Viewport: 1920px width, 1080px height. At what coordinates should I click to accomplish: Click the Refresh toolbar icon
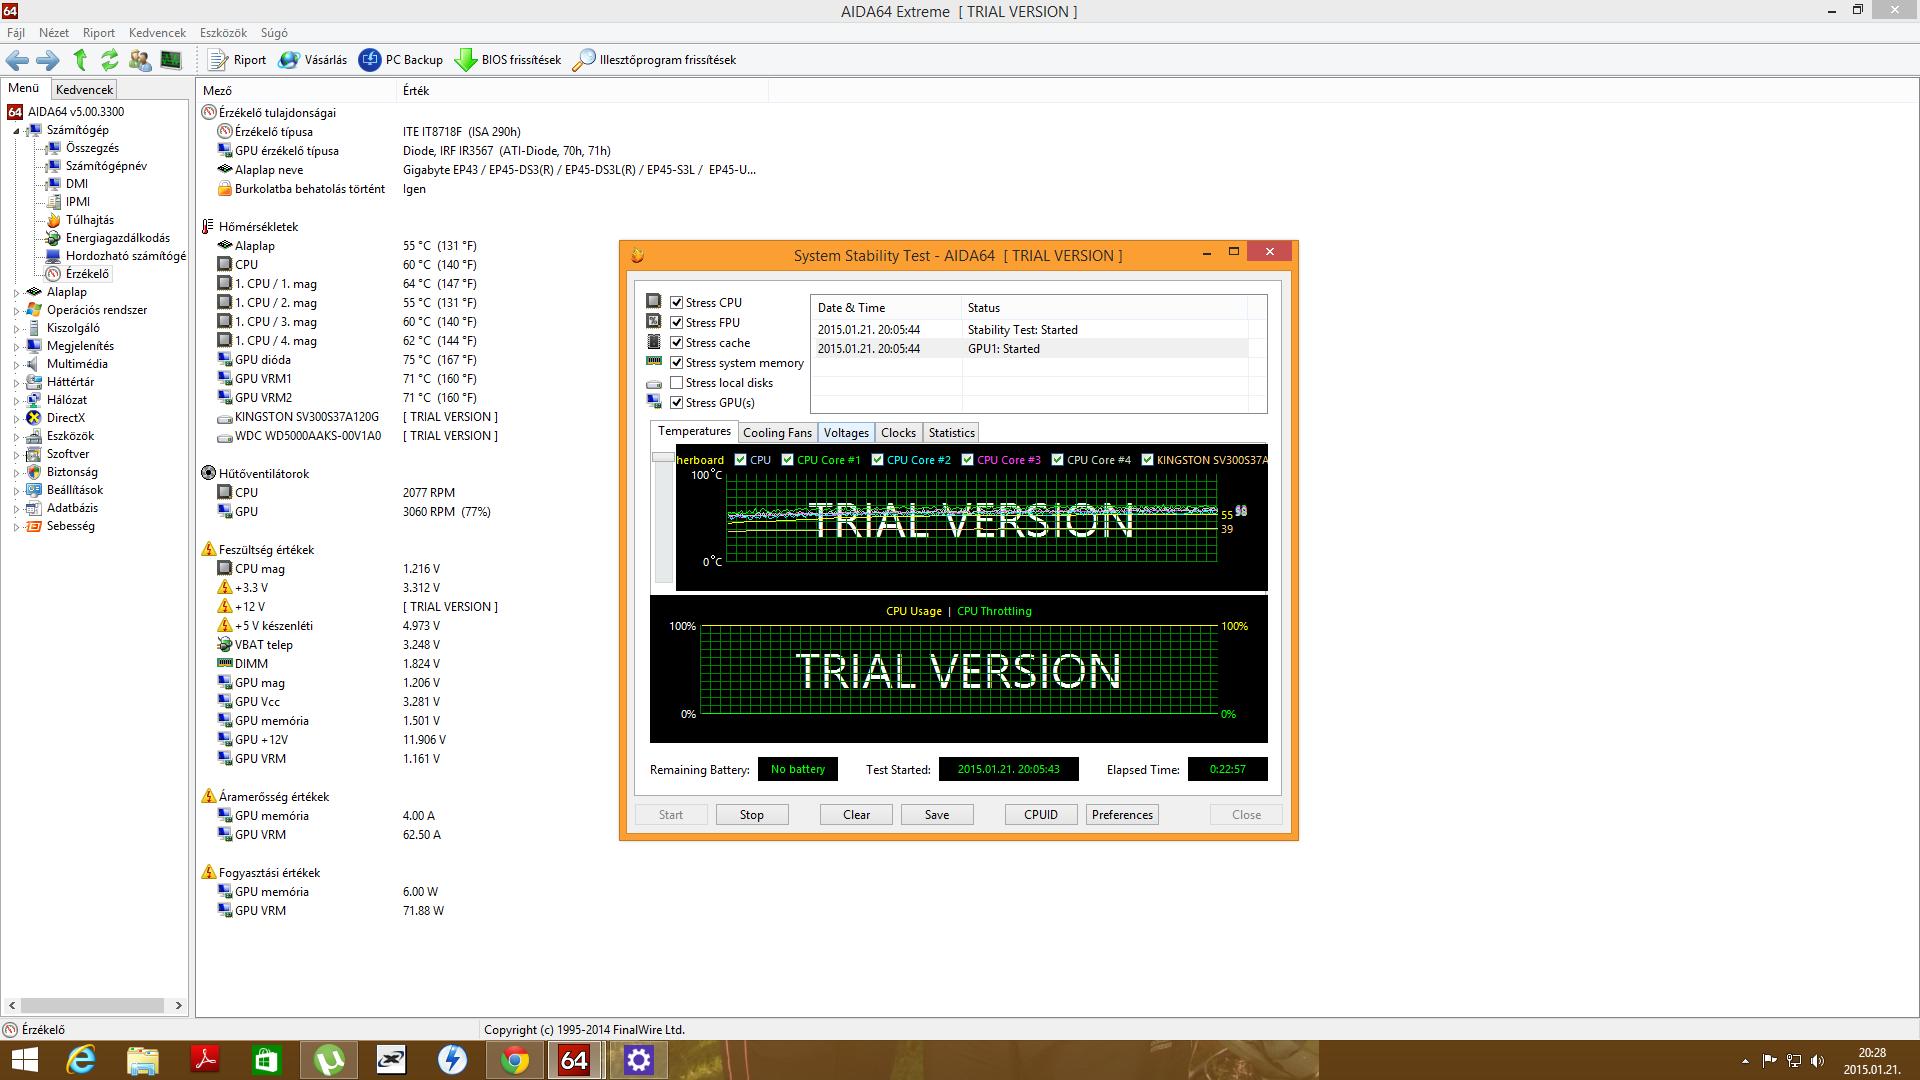click(109, 60)
